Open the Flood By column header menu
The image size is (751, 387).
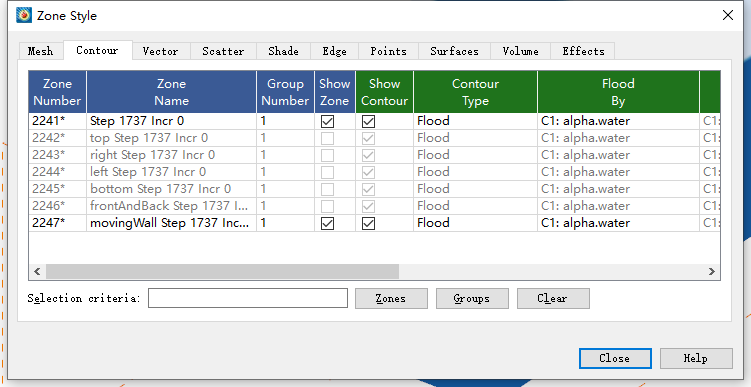pyautogui.click(x=618, y=92)
